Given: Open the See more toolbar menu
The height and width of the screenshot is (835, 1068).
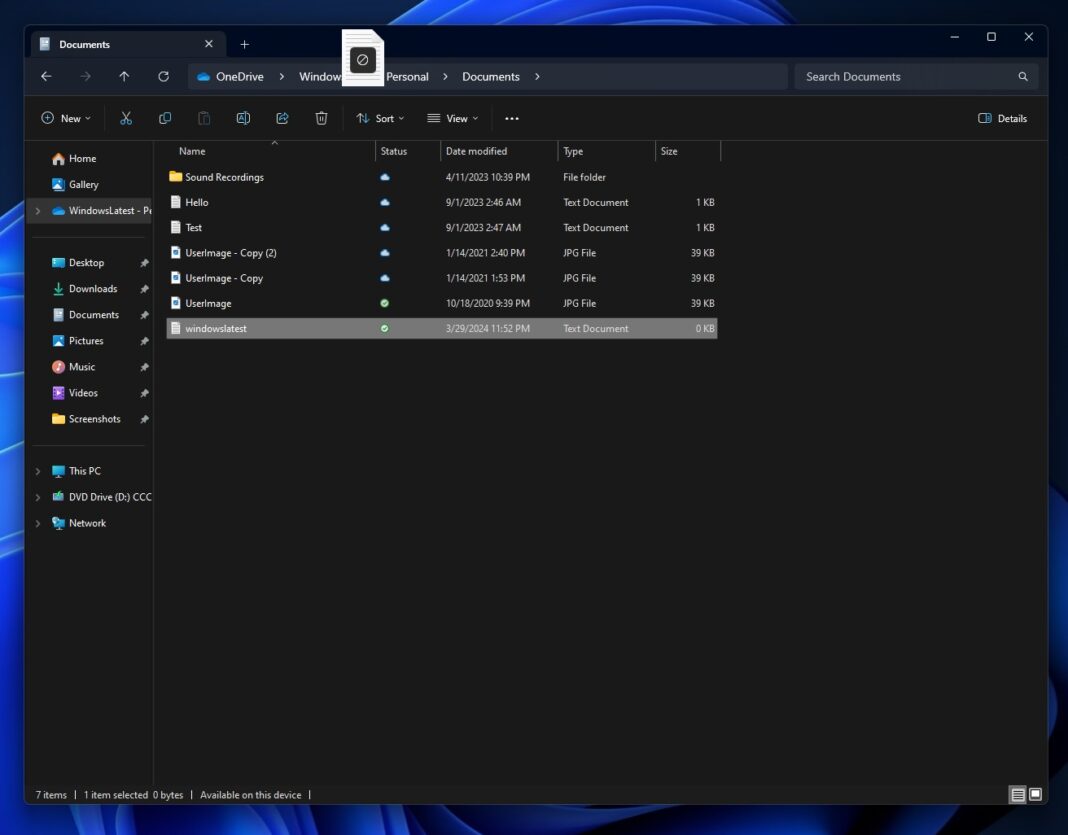Looking at the screenshot, I should pyautogui.click(x=512, y=118).
